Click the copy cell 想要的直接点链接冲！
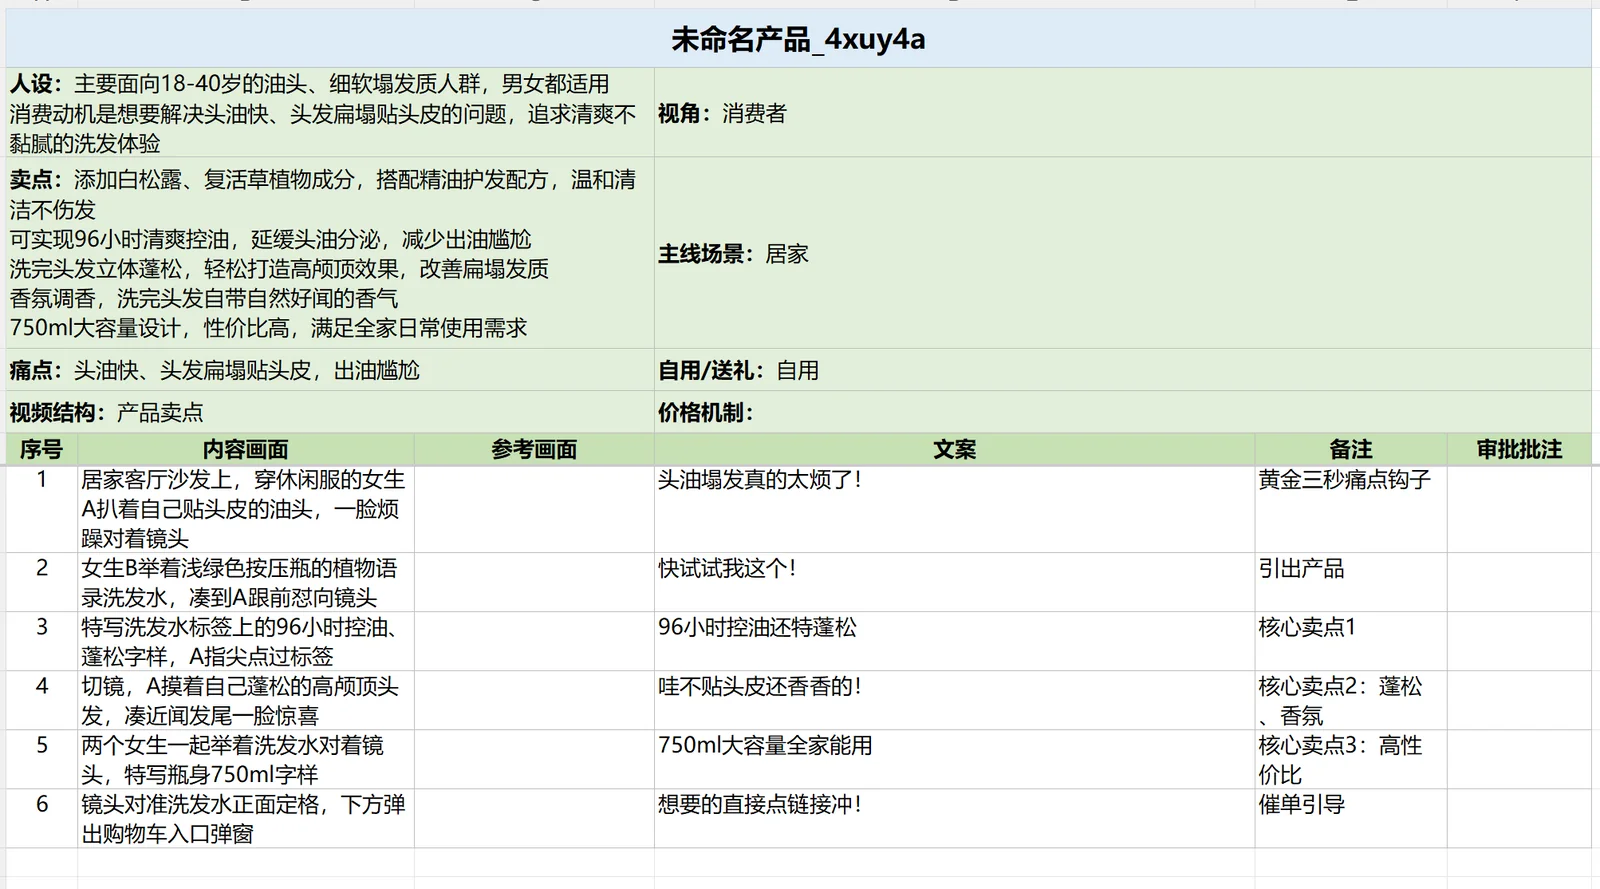 point(955,818)
